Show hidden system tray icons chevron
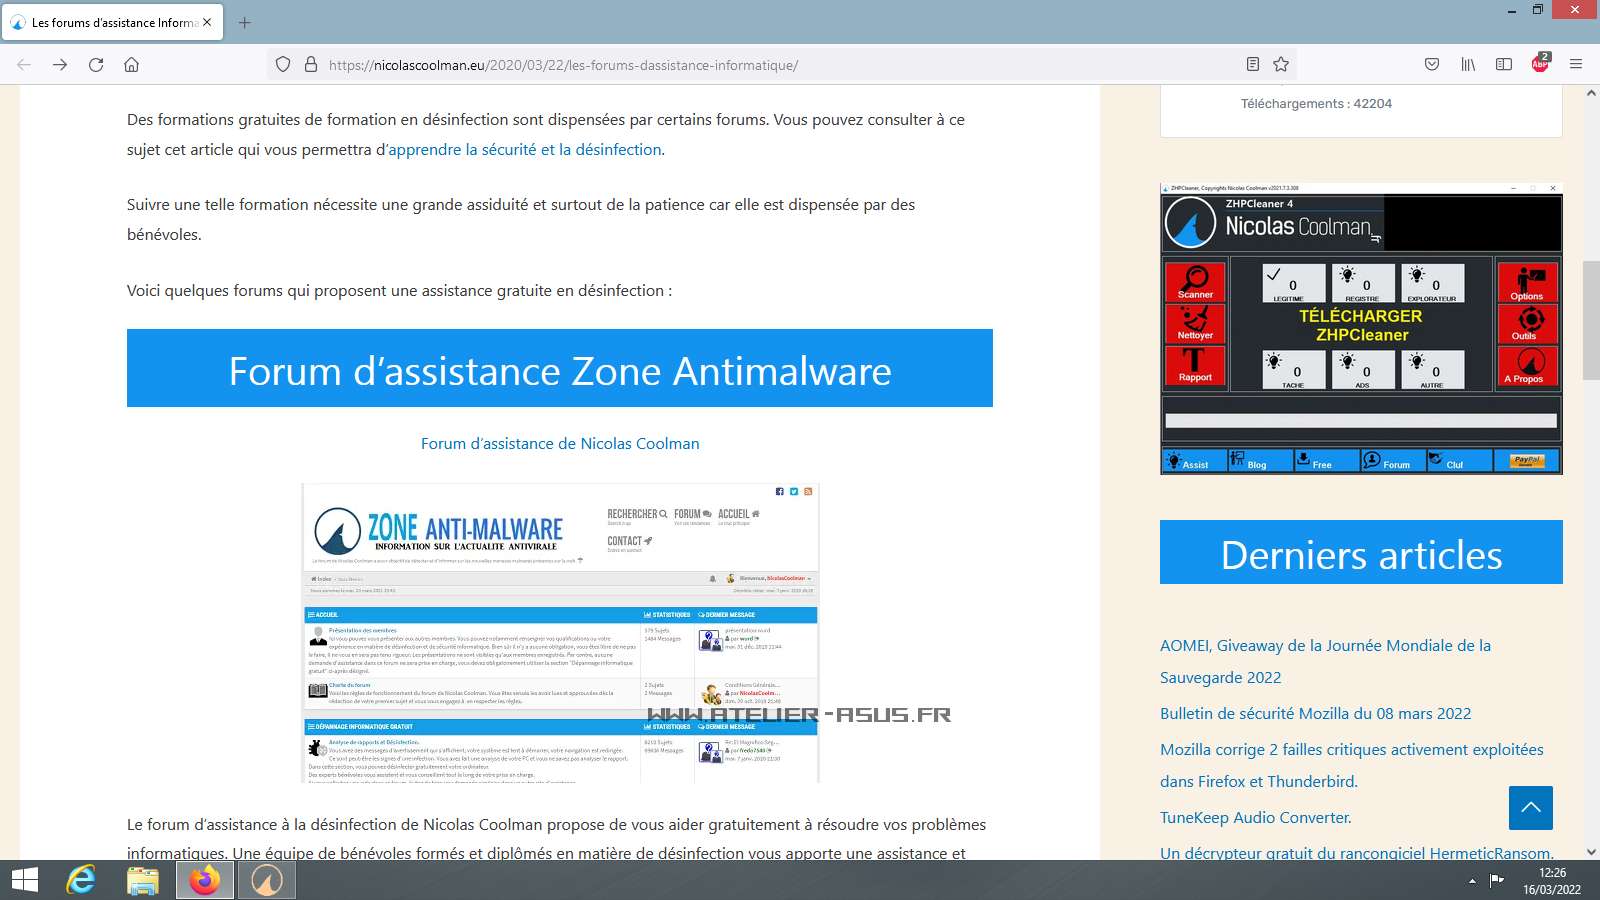This screenshot has width=1600, height=900. point(1472,881)
